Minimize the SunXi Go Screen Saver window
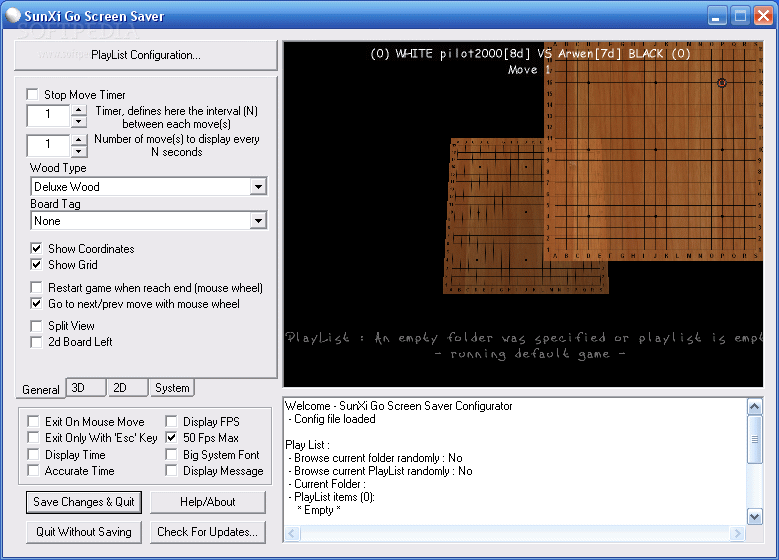Image resolution: width=779 pixels, height=560 pixels. pyautogui.click(x=715, y=16)
